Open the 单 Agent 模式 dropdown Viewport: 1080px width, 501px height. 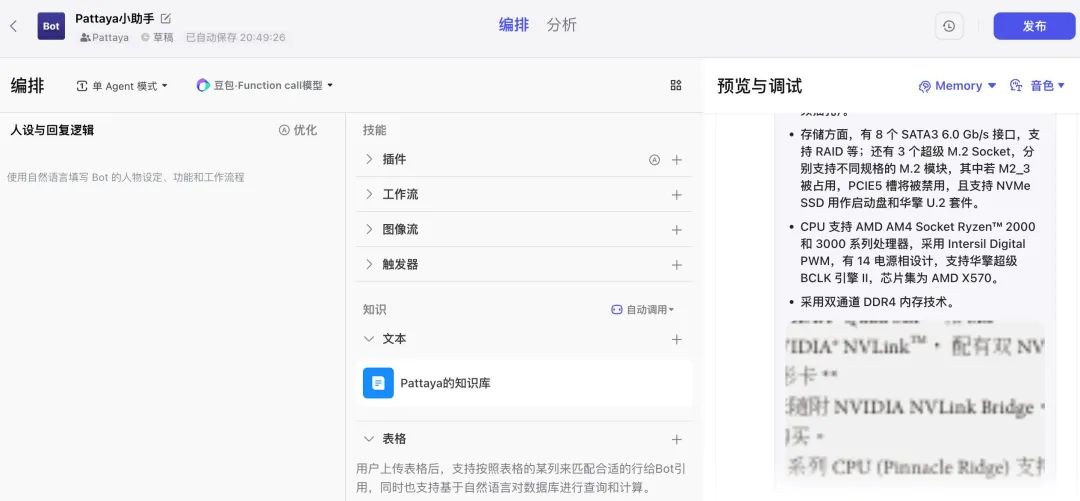122,86
